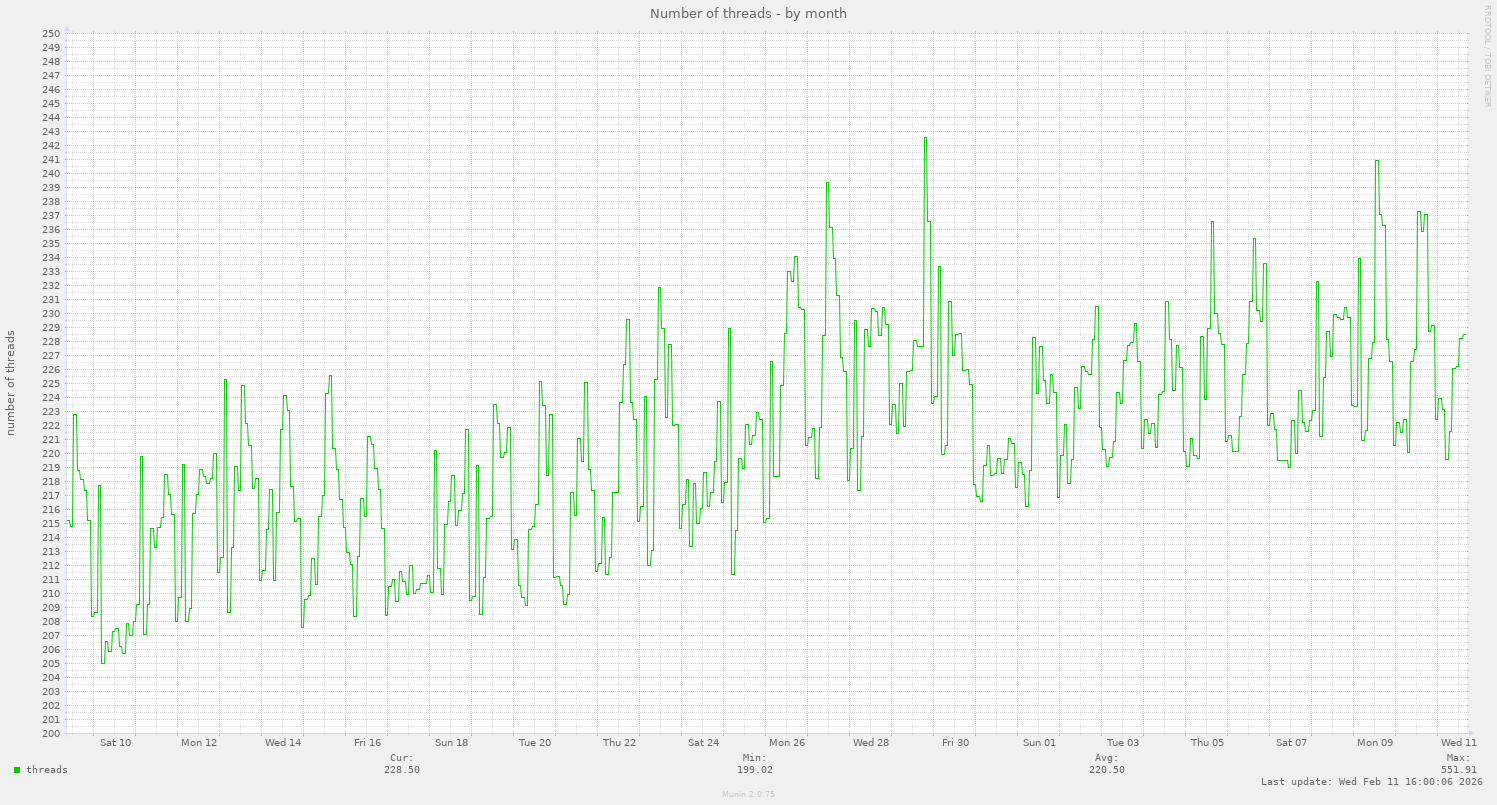
Task: Click the "Fri 30" x-axis date label
Action: [x=955, y=743]
